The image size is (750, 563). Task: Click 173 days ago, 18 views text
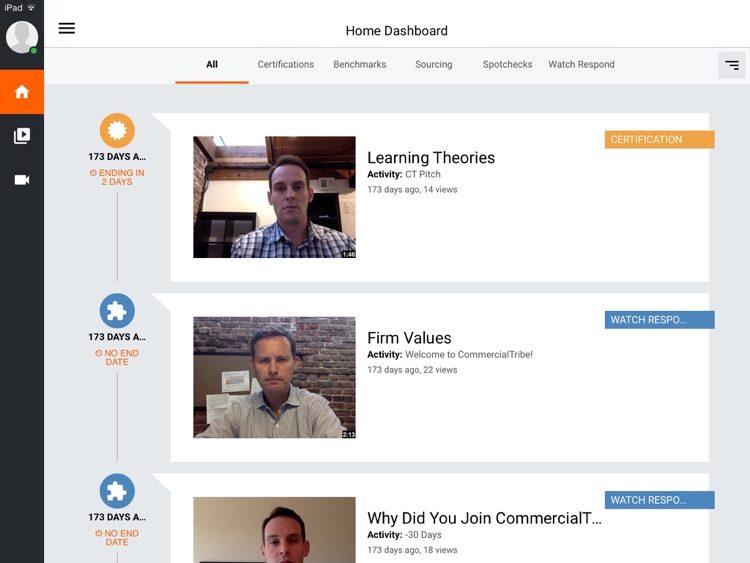coord(412,550)
